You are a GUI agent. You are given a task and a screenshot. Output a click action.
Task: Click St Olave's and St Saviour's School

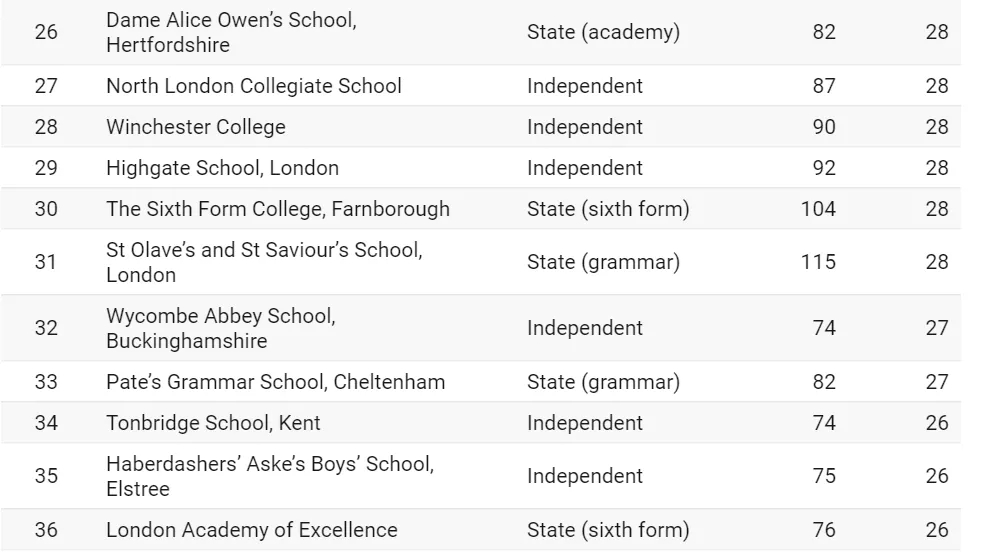264,262
